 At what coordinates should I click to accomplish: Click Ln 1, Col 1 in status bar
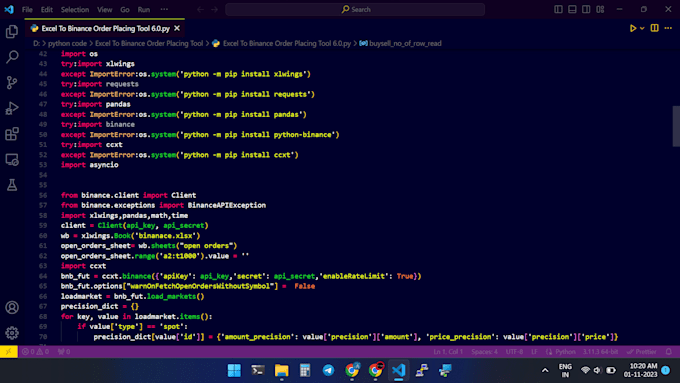[x=448, y=352]
